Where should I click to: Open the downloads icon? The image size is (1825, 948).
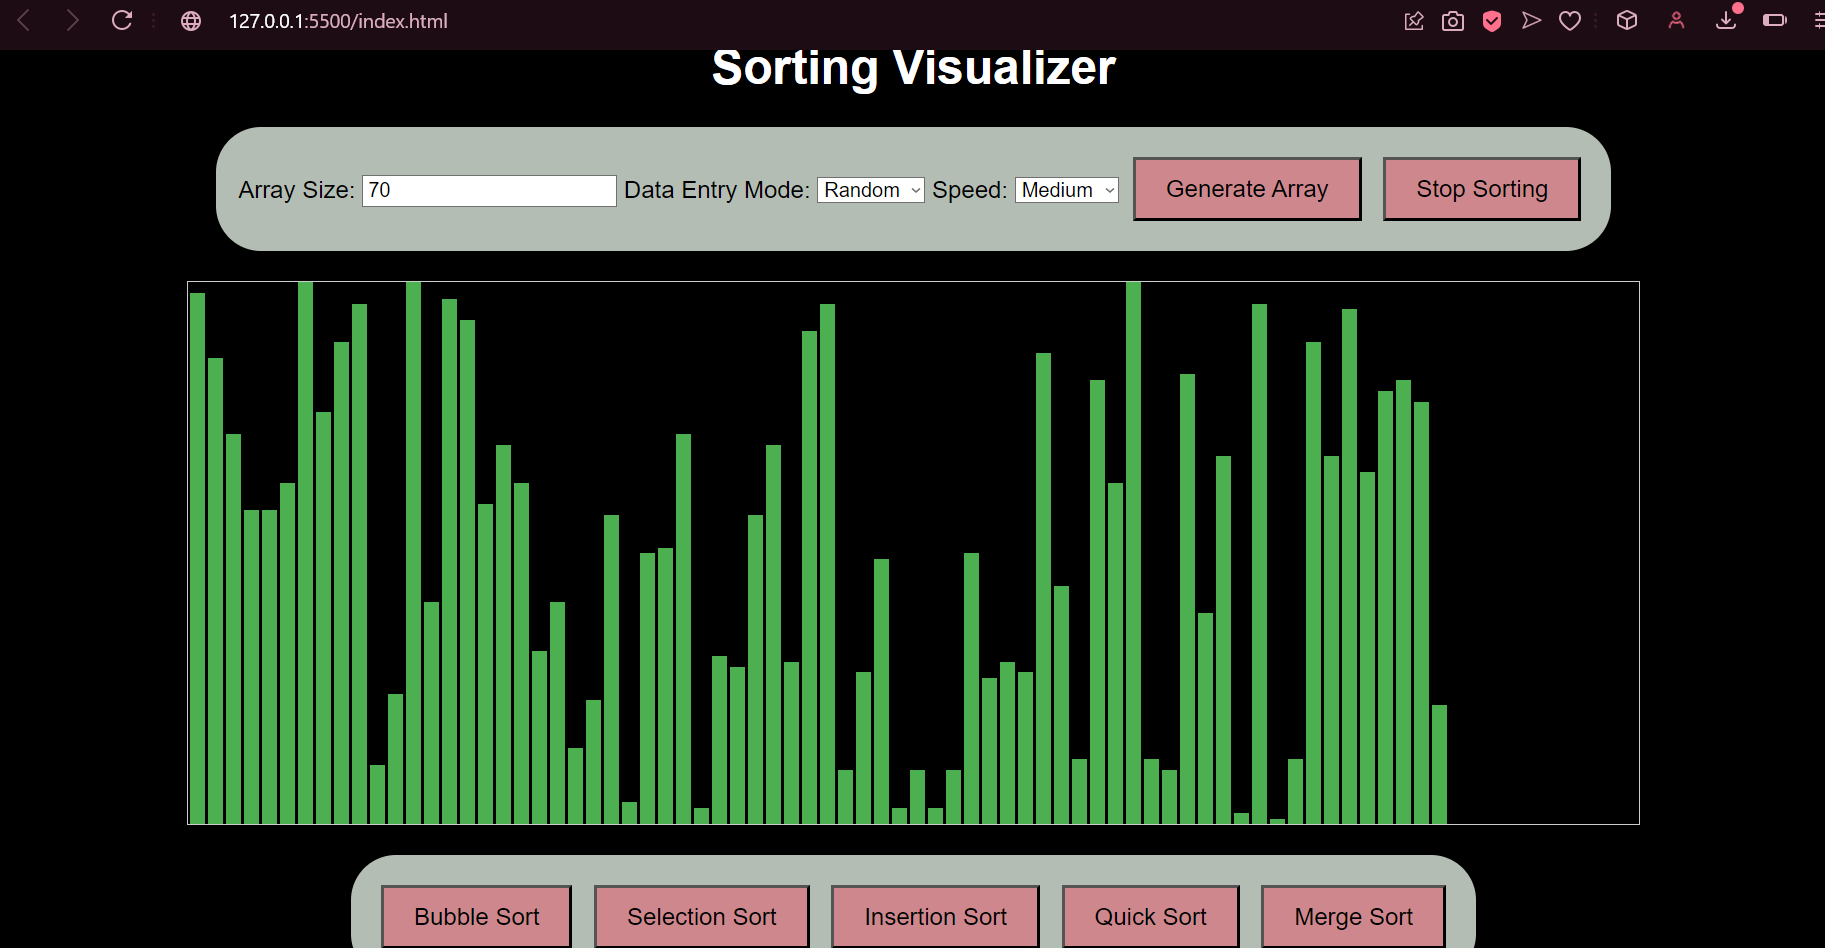pyautogui.click(x=1726, y=21)
